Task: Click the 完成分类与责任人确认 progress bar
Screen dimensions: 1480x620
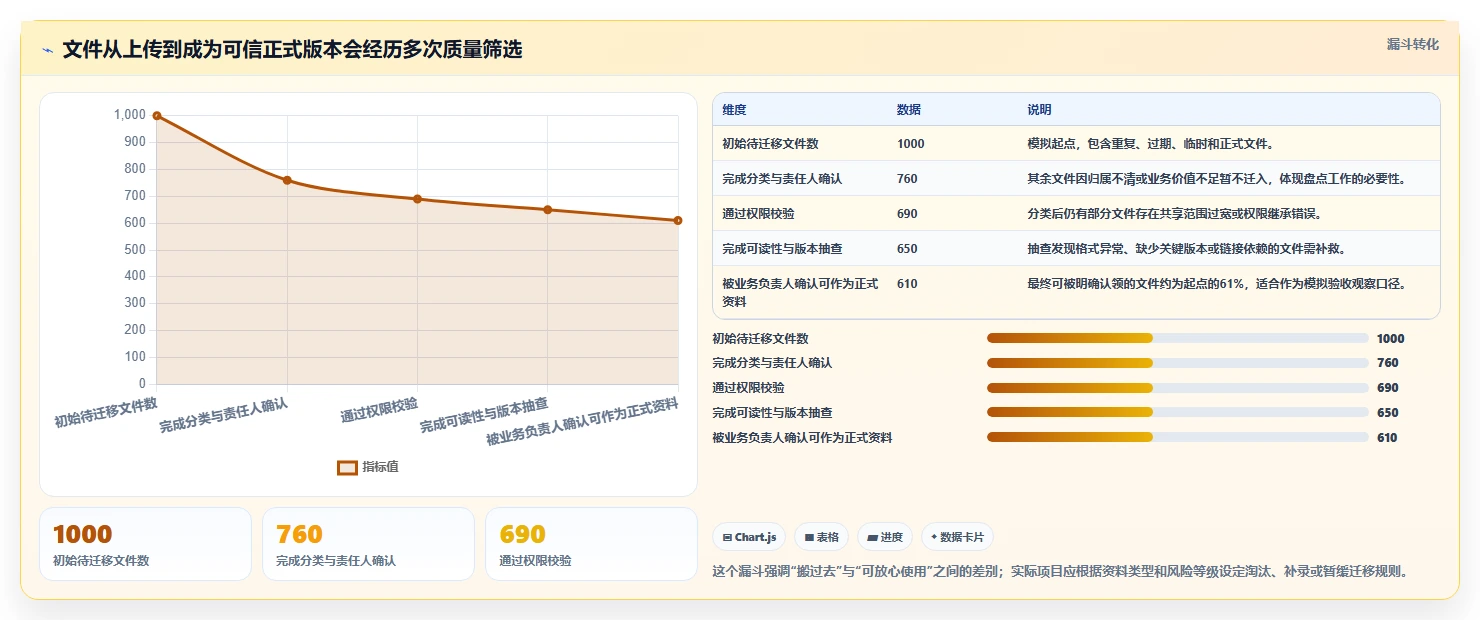Action: pos(1177,363)
